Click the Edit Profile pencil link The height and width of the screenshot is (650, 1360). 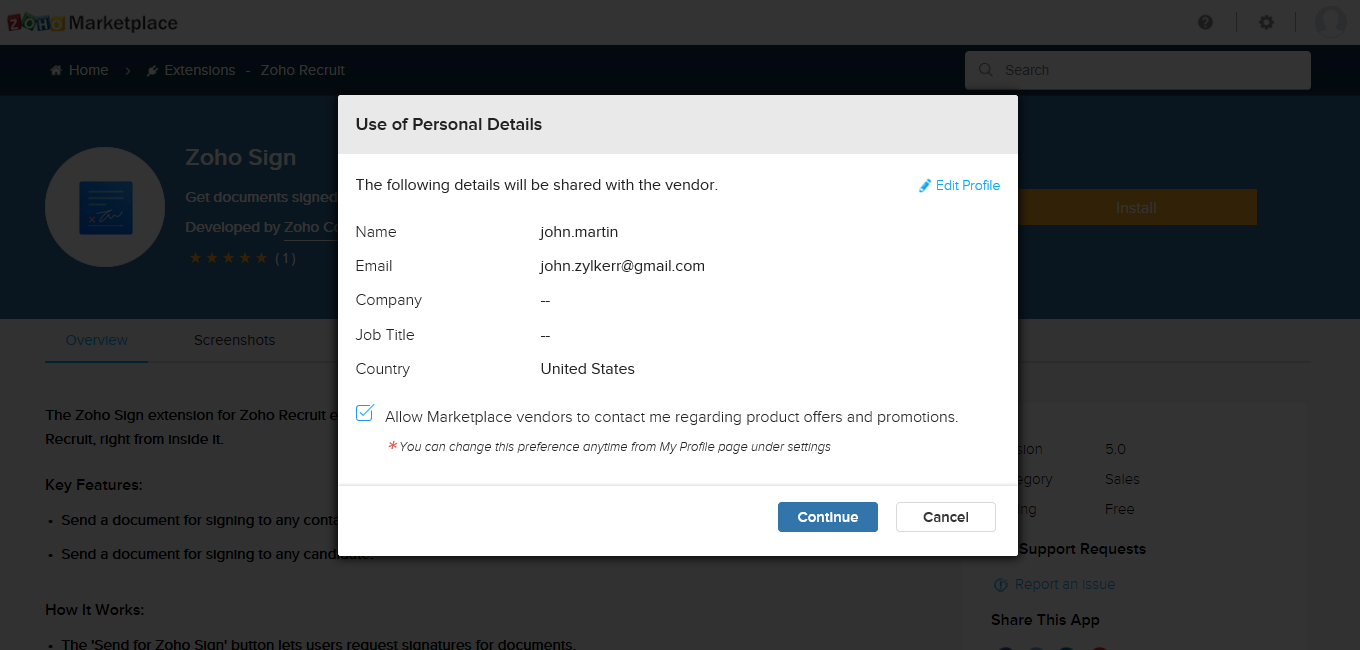pos(959,185)
